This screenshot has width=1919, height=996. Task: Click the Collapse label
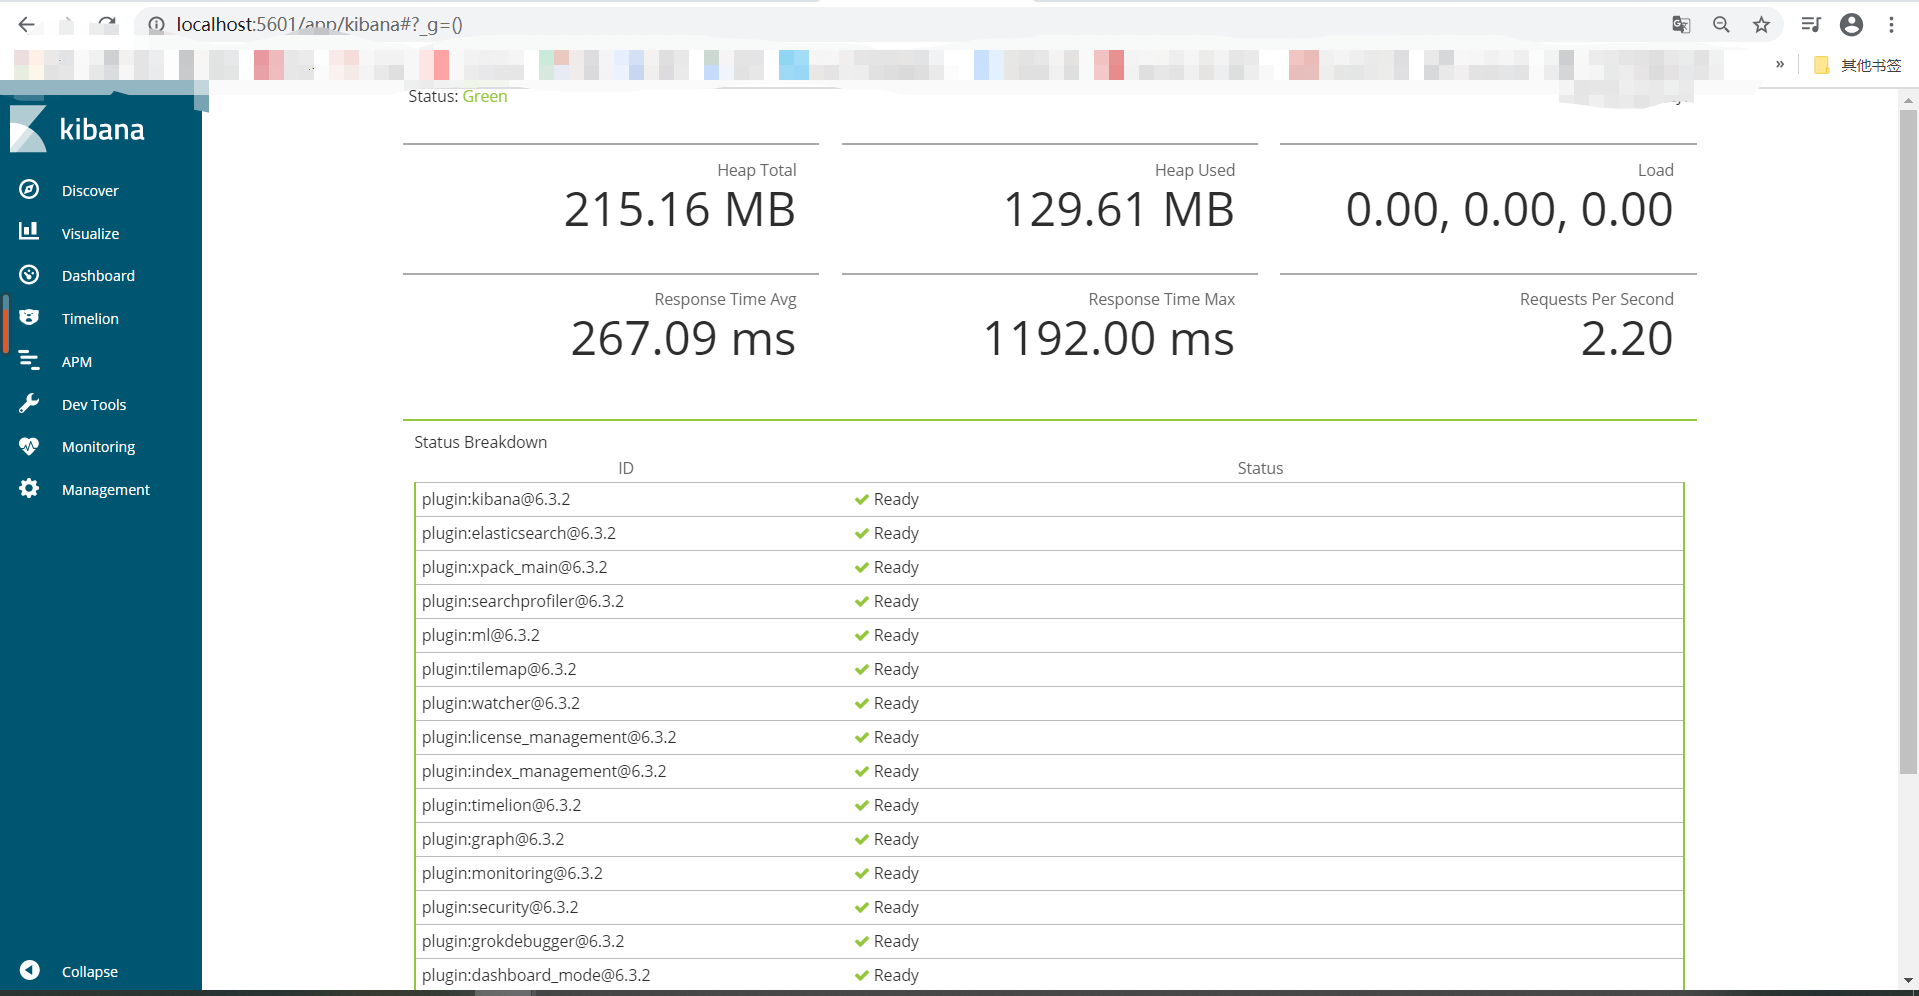[x=89, y=971]
